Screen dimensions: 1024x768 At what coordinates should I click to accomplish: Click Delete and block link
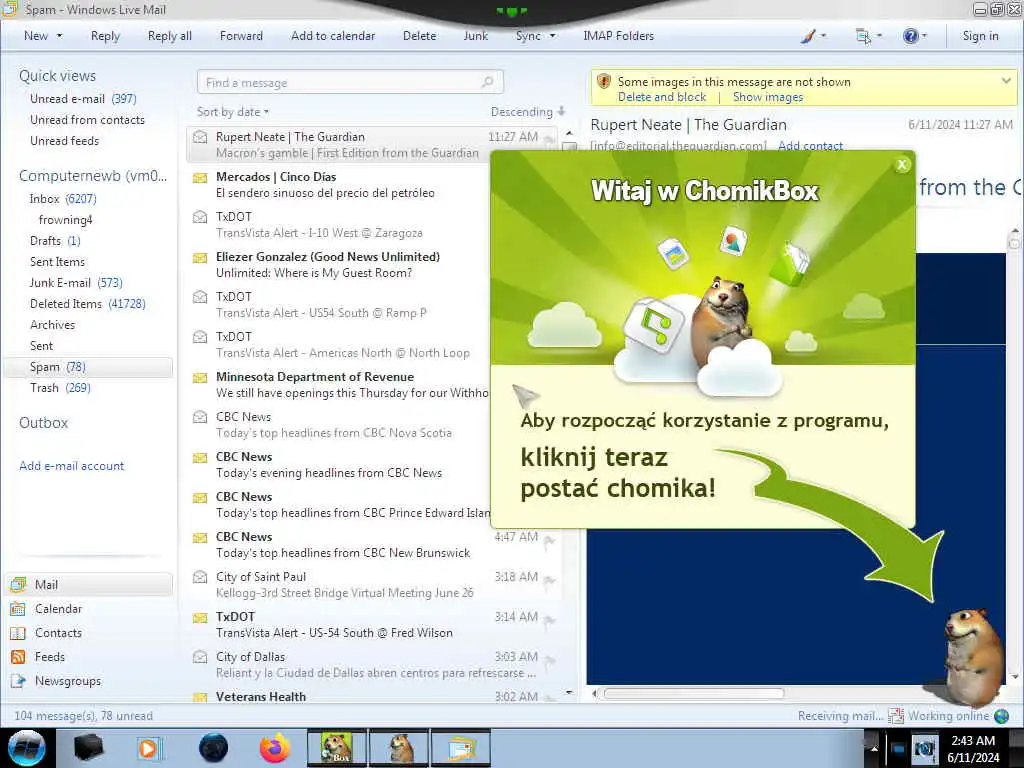pos(662,97)
